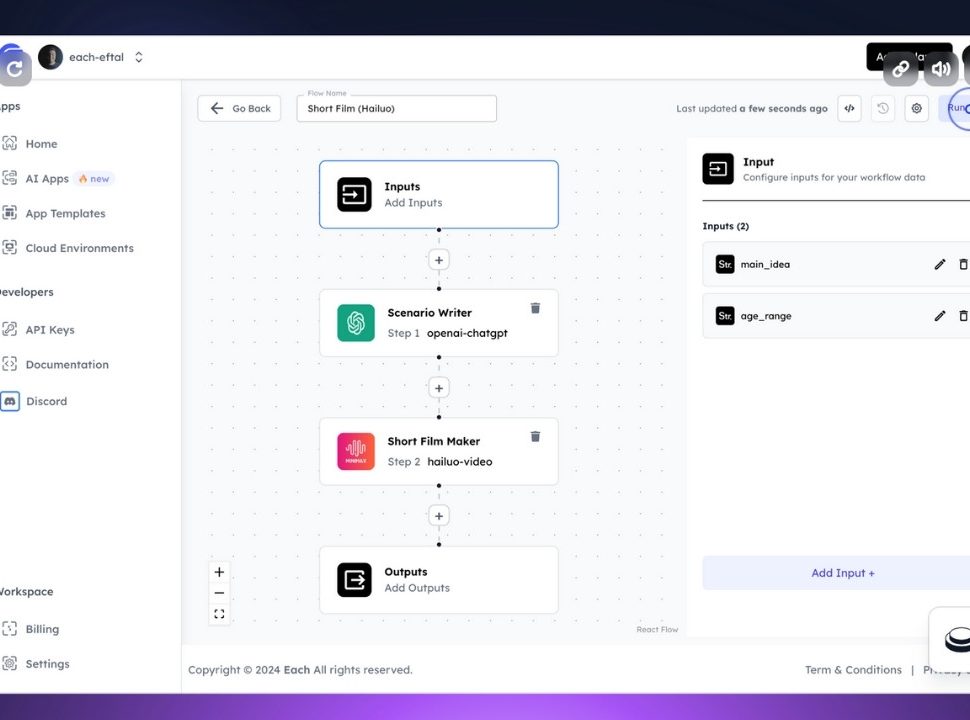
Task: Edit the main_idea input
Action: click(x=940, y=264)
